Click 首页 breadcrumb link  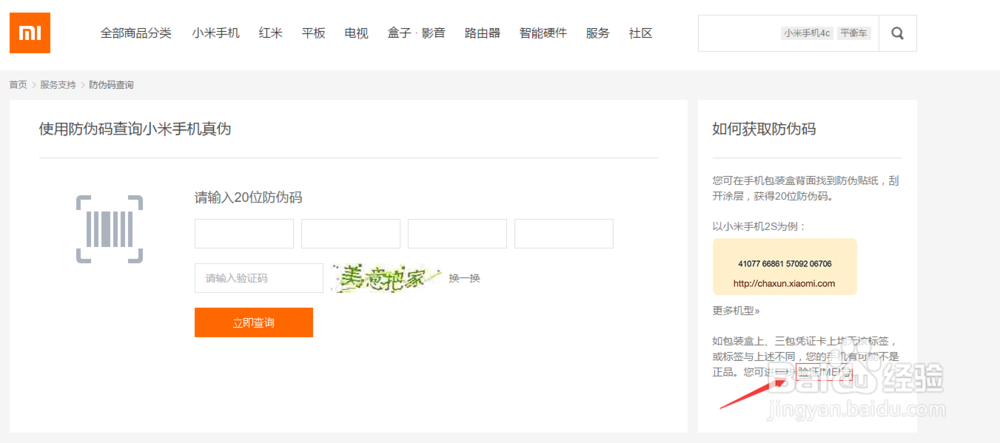[18, 85]
